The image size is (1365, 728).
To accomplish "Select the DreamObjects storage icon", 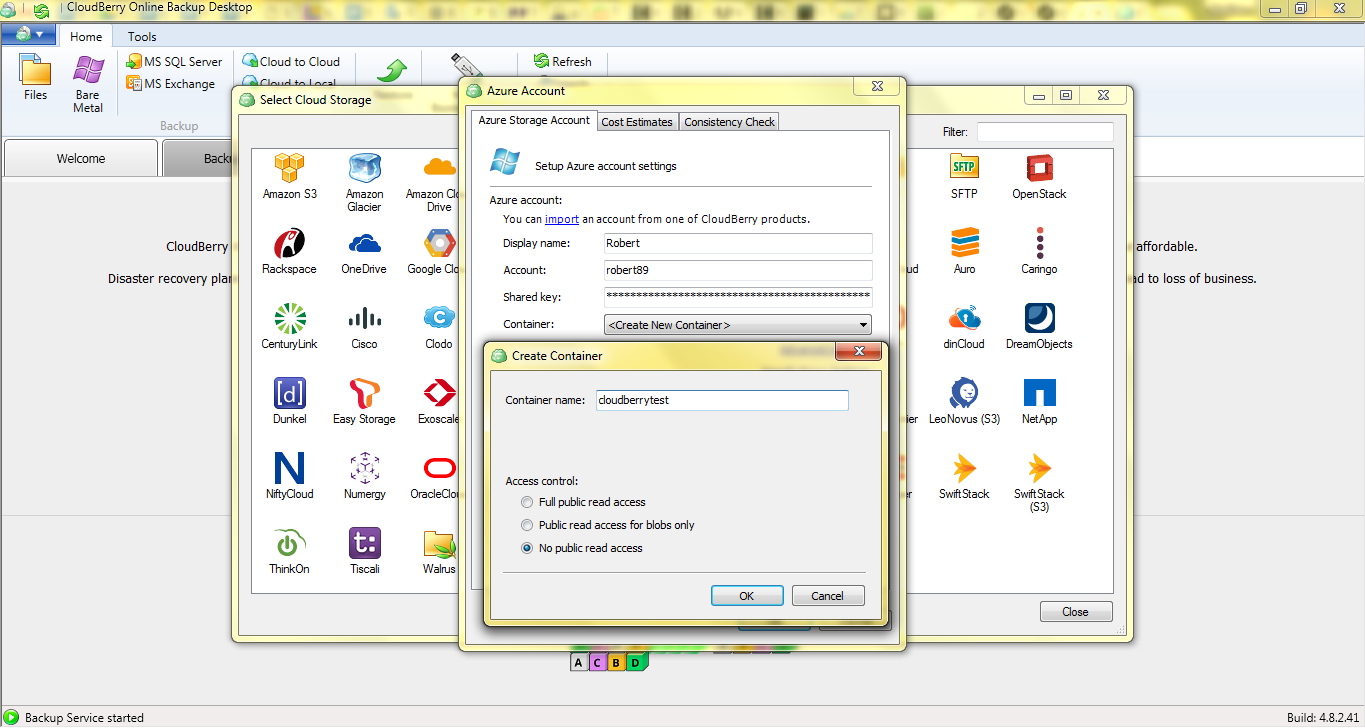I will point(1039,320).
